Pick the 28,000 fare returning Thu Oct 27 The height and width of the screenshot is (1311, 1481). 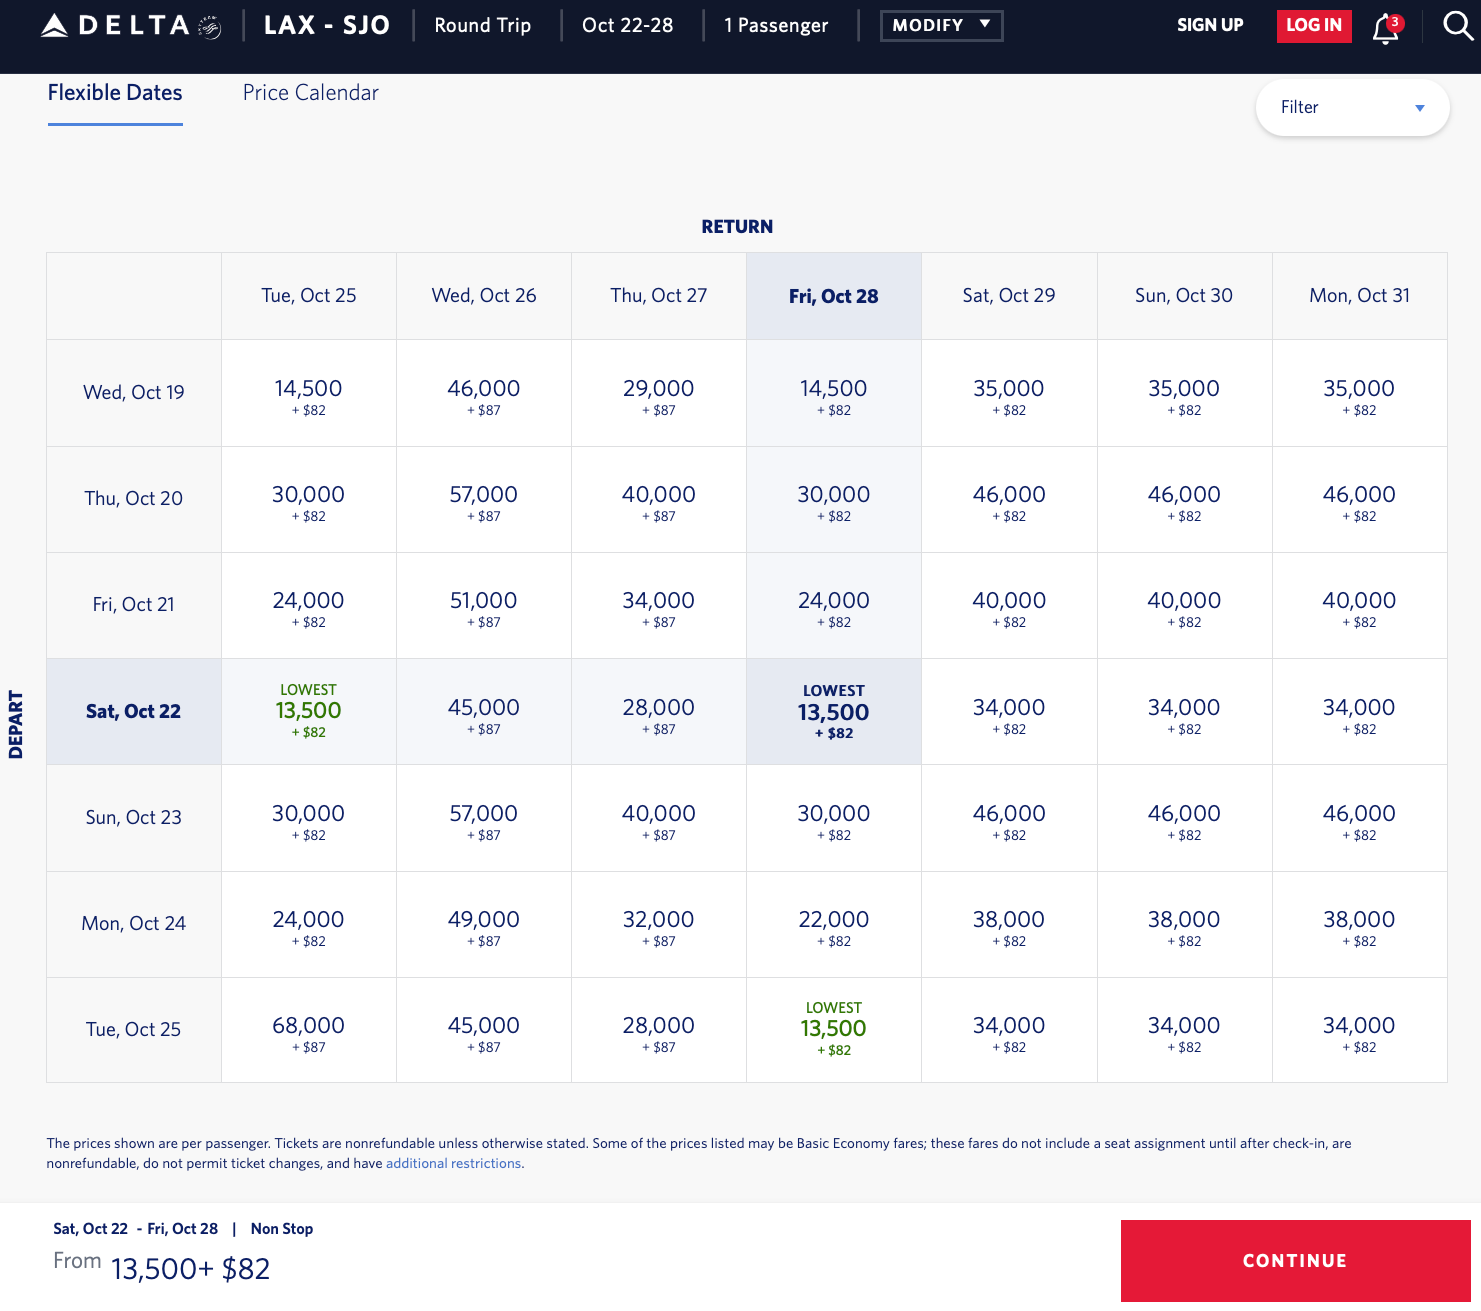point(658,711)
